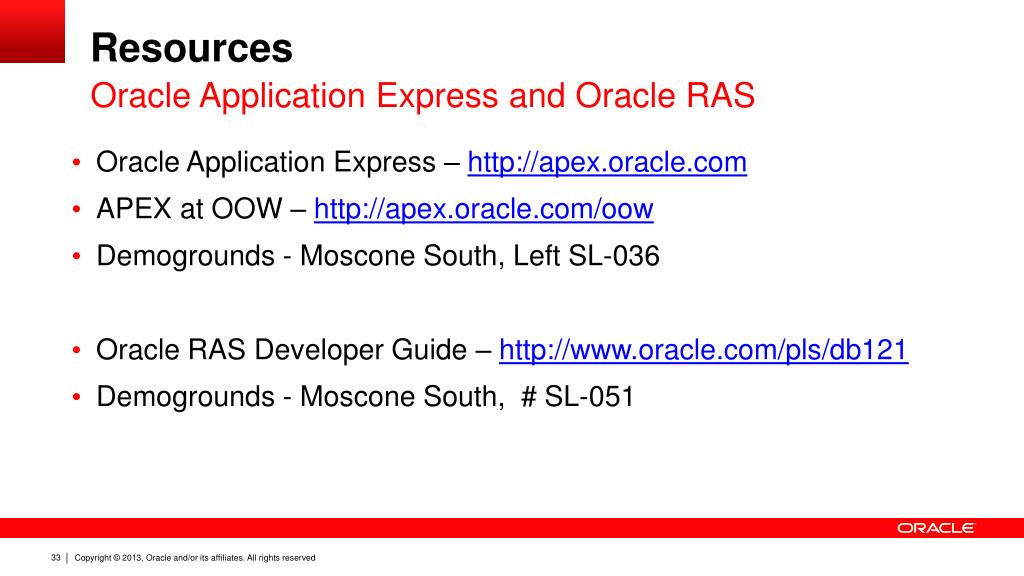Click 'Demogrounds - Moscone South, # SL-051'

(366, 397)
